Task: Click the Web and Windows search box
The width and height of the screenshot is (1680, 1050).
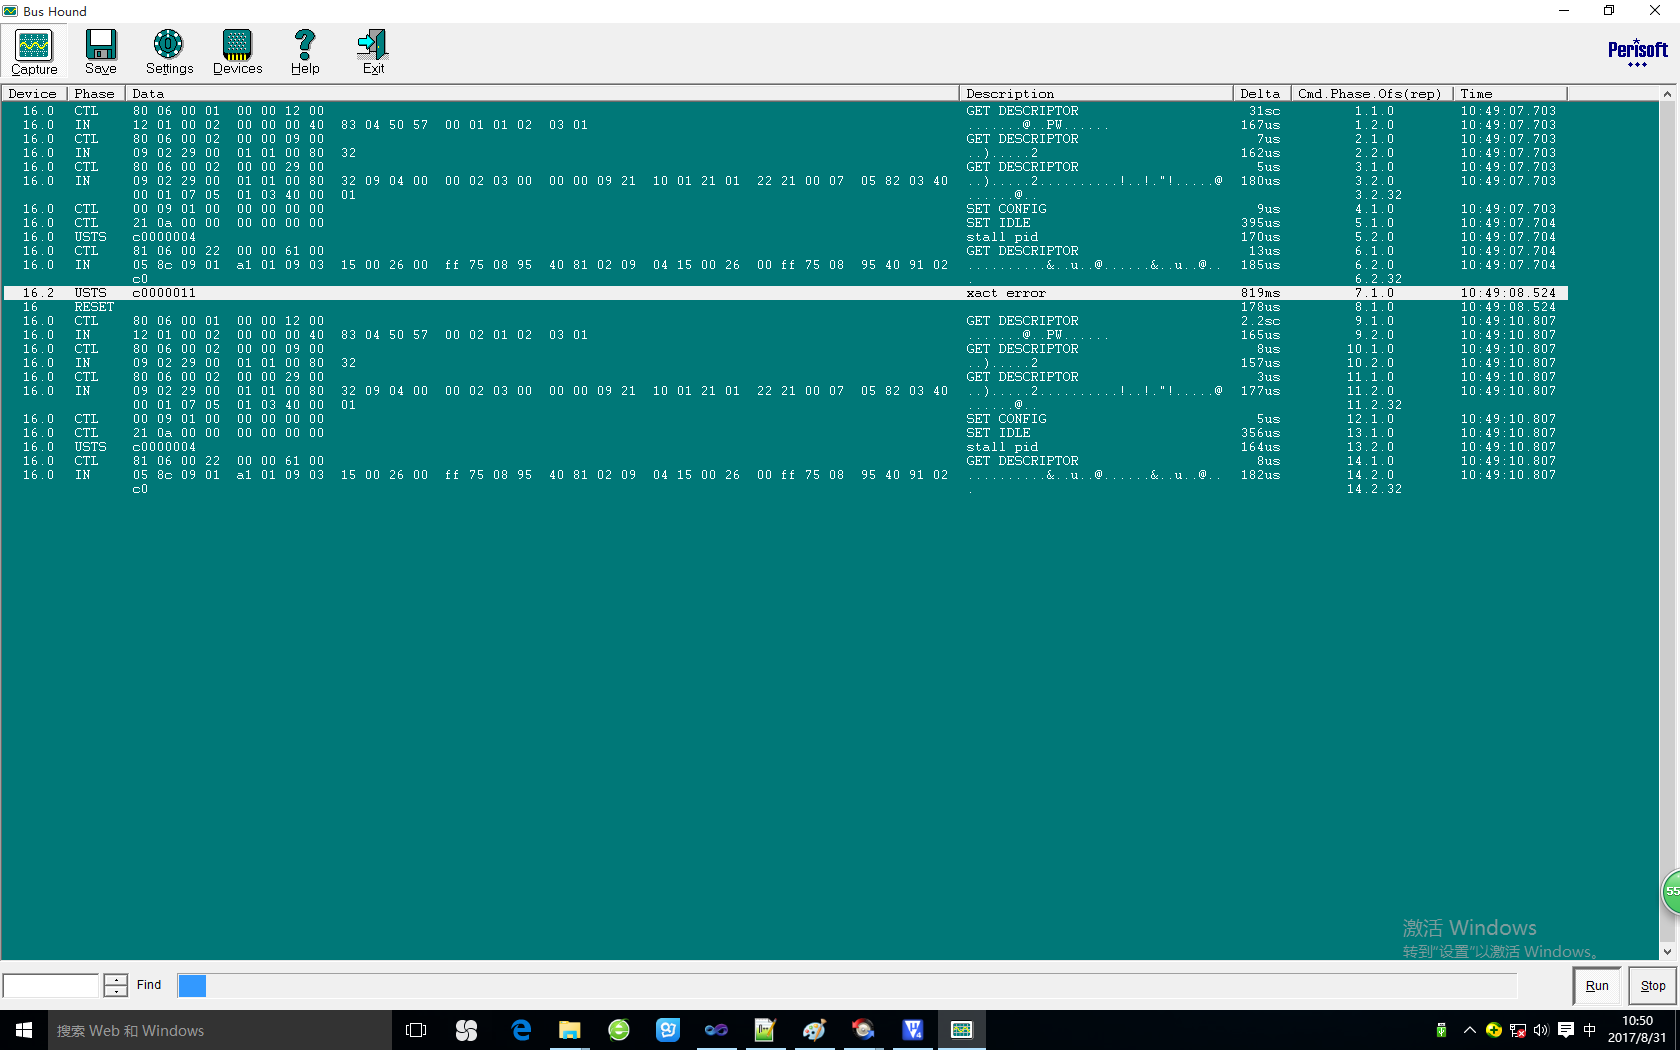Action: pyautogui.click(x=219, y=1030)
